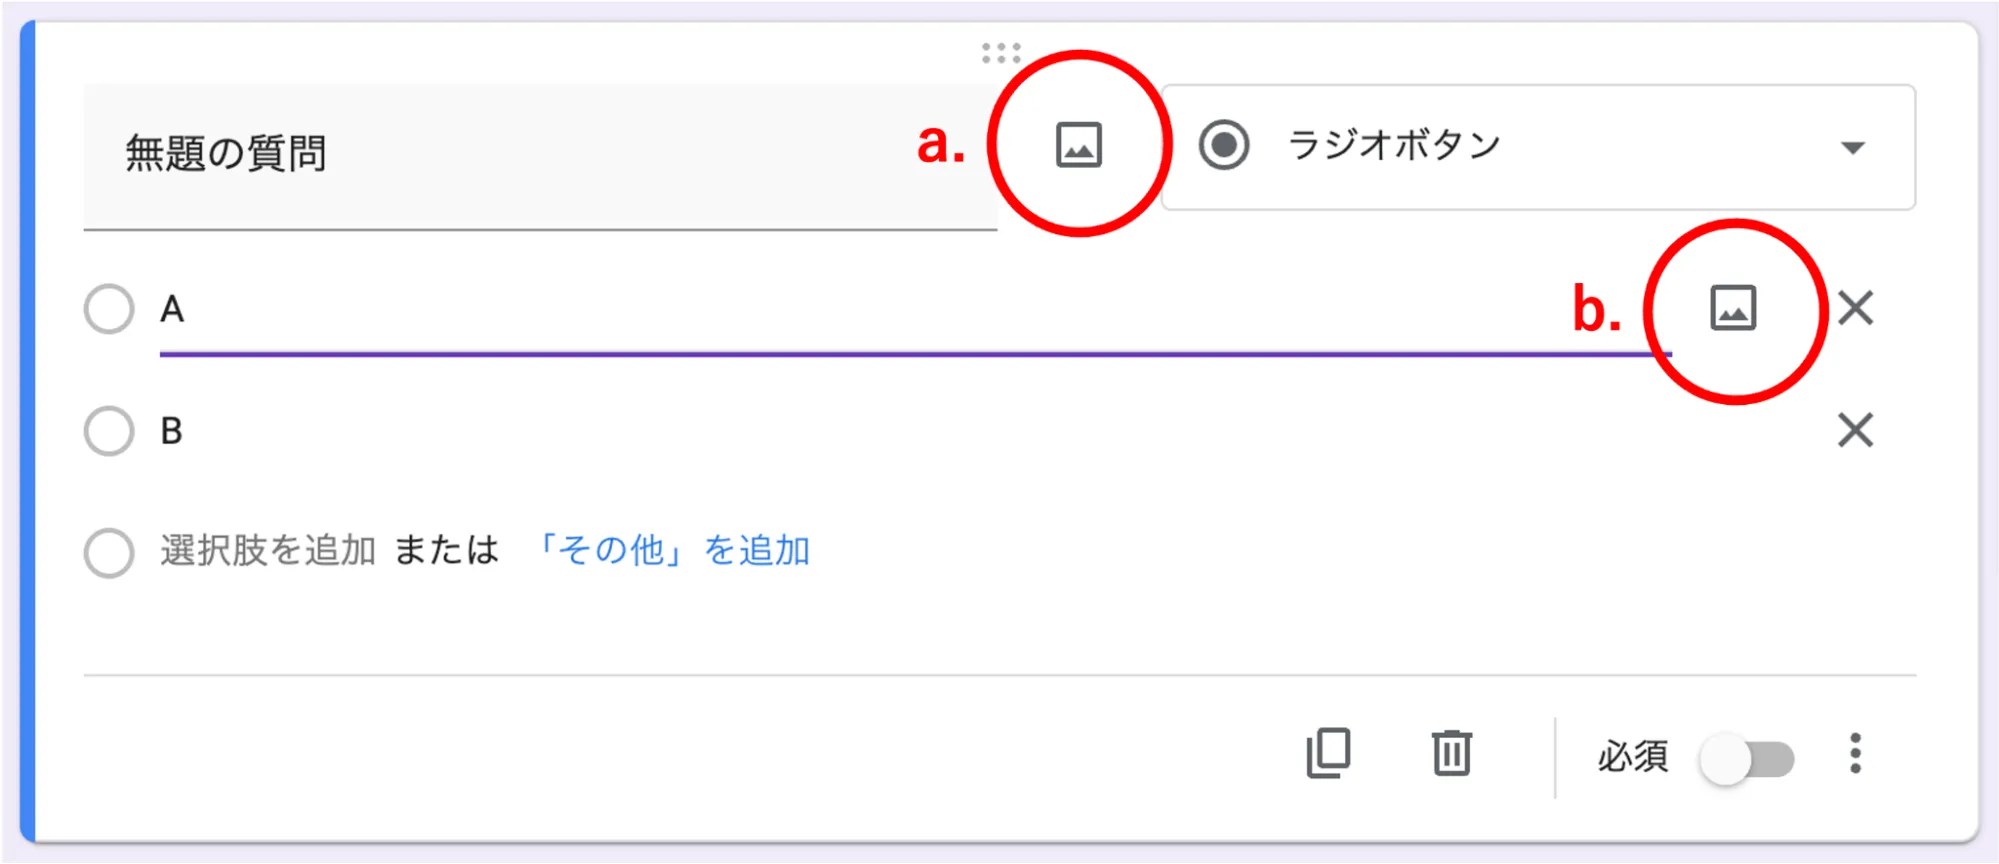
Task: Delete question using trash icon
Action: (1451, 753)
